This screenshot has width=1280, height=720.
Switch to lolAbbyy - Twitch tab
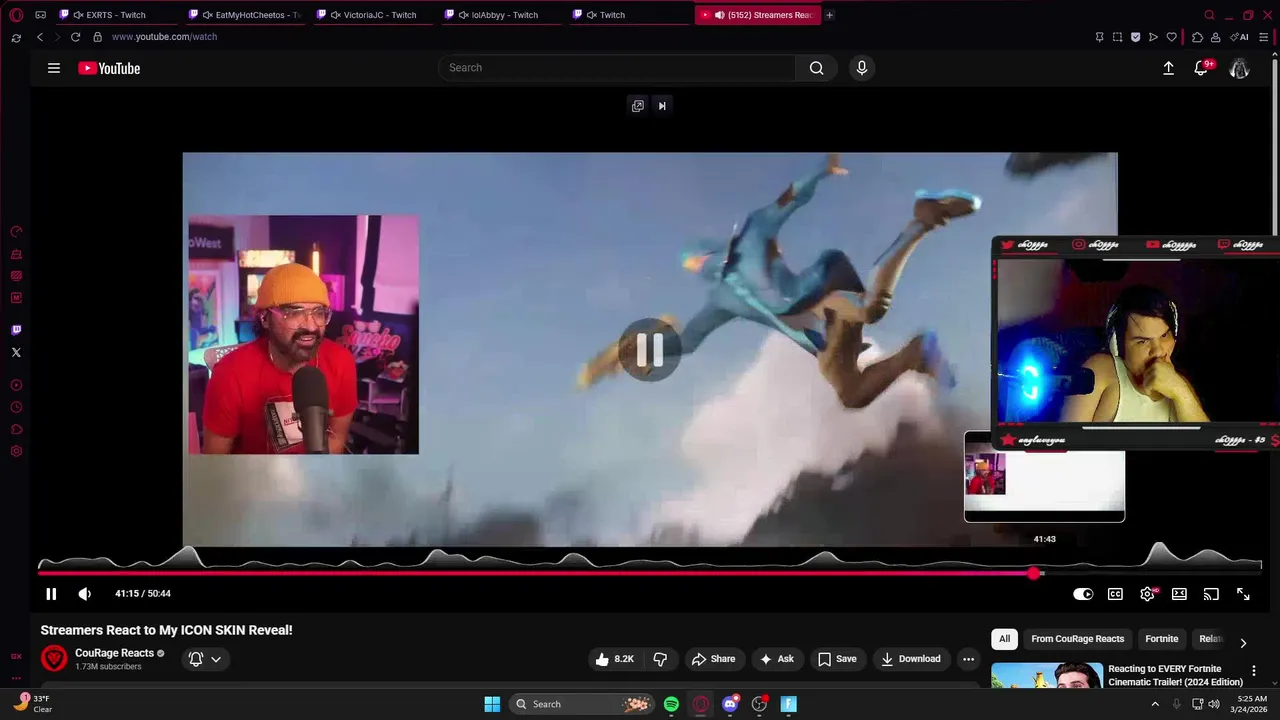(x=500, y=15)
